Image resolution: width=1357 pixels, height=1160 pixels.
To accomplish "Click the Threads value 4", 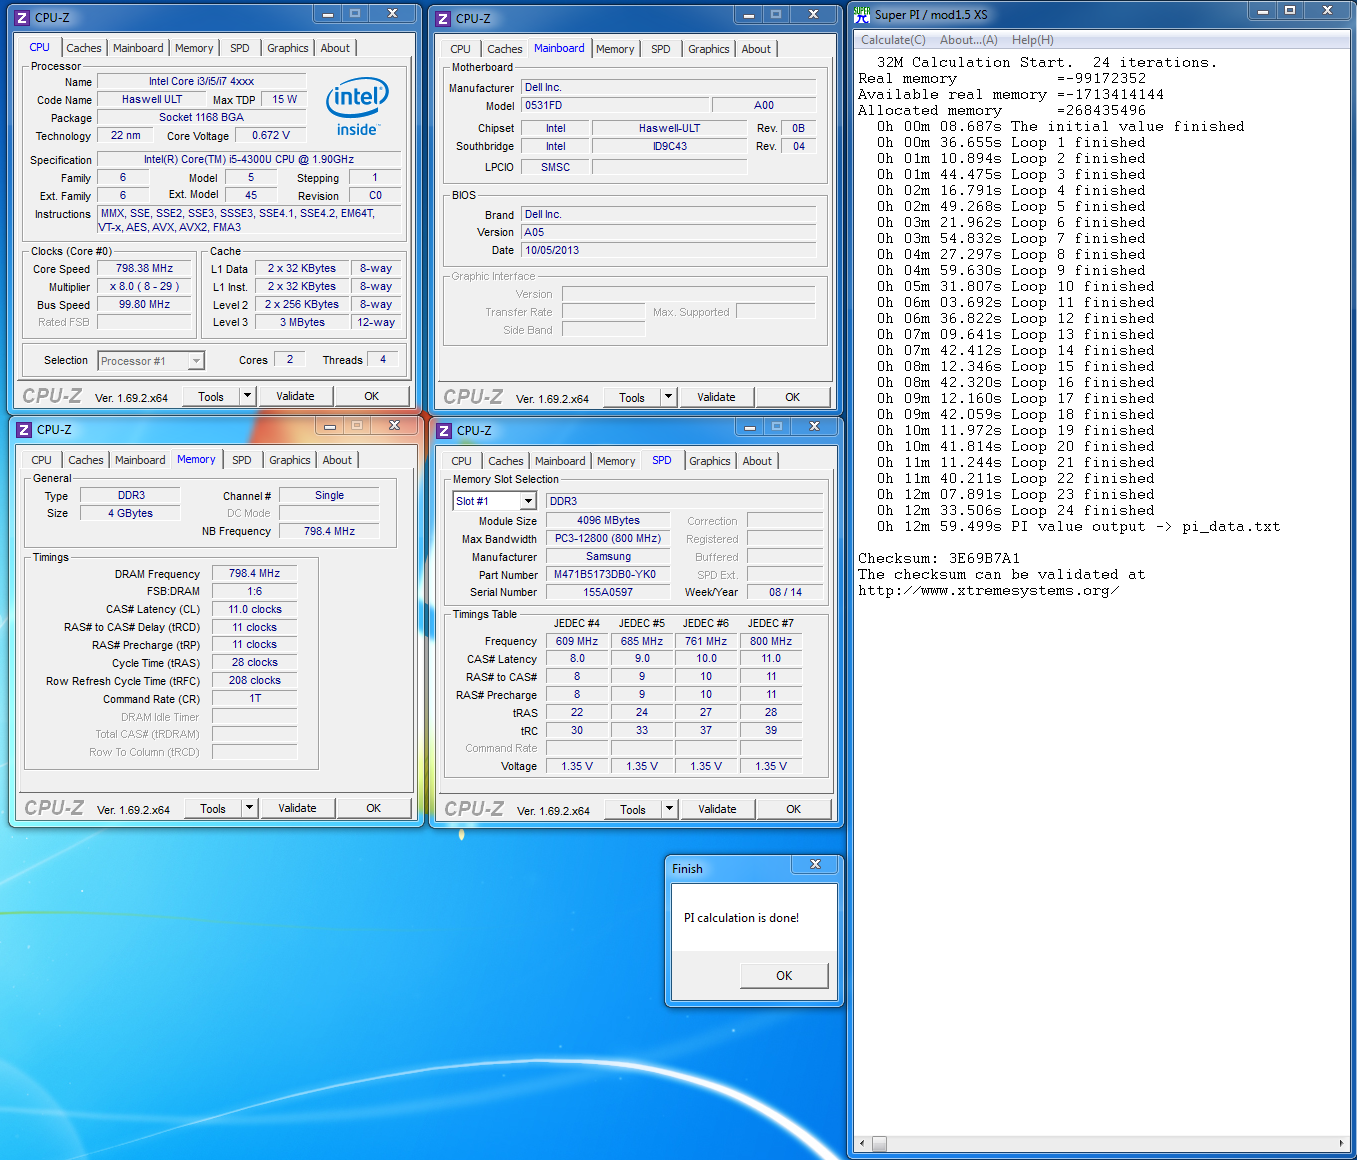I will click(x=382, y=359).
